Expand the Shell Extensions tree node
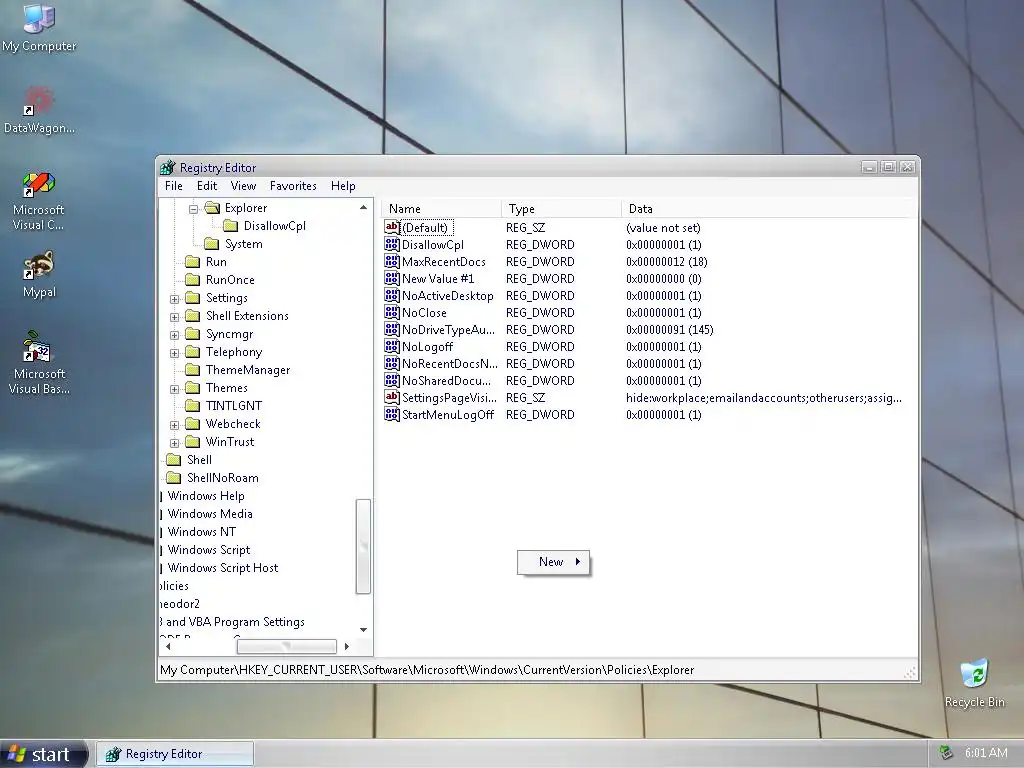 point(174,317)
